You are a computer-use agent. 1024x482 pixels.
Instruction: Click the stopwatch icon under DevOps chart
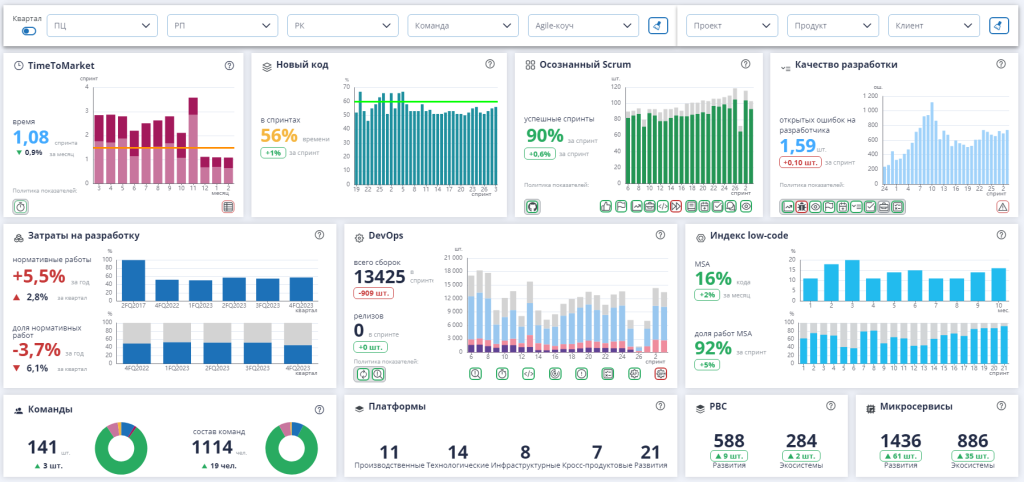pos(502,374)
